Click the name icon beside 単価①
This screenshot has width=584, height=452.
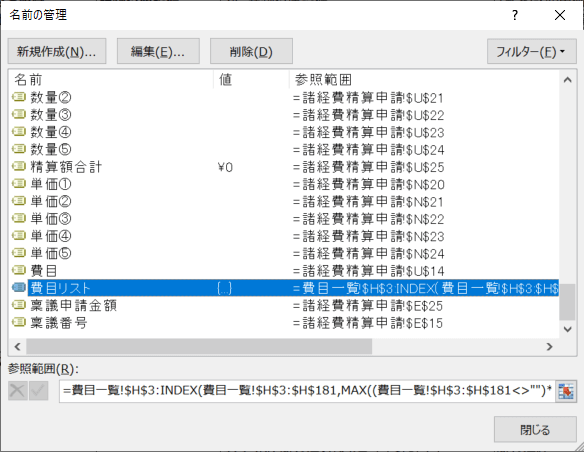pos(19,184)
